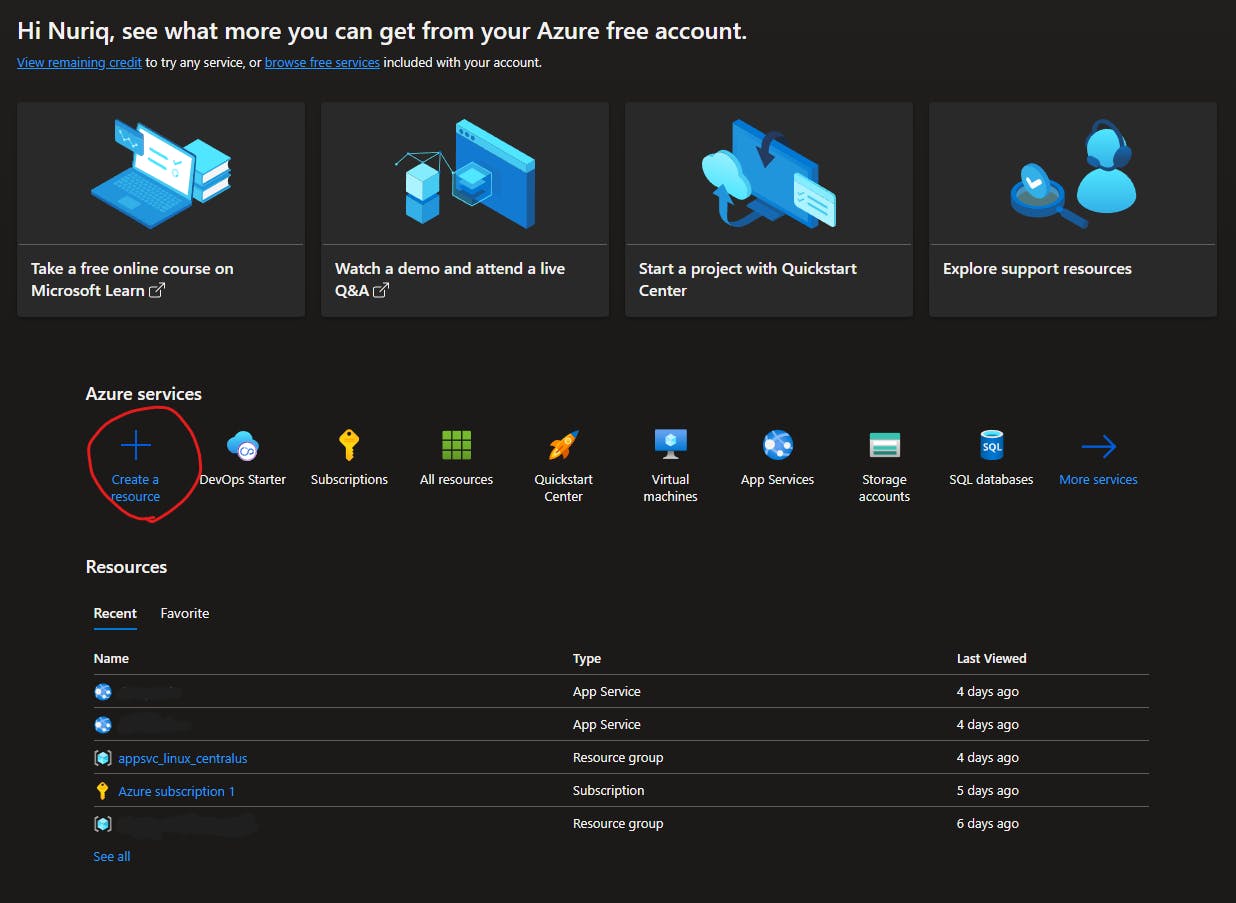Select the Recent resources tab
Viewport: 1236px width, 903px height.
[x=115, y=613]
